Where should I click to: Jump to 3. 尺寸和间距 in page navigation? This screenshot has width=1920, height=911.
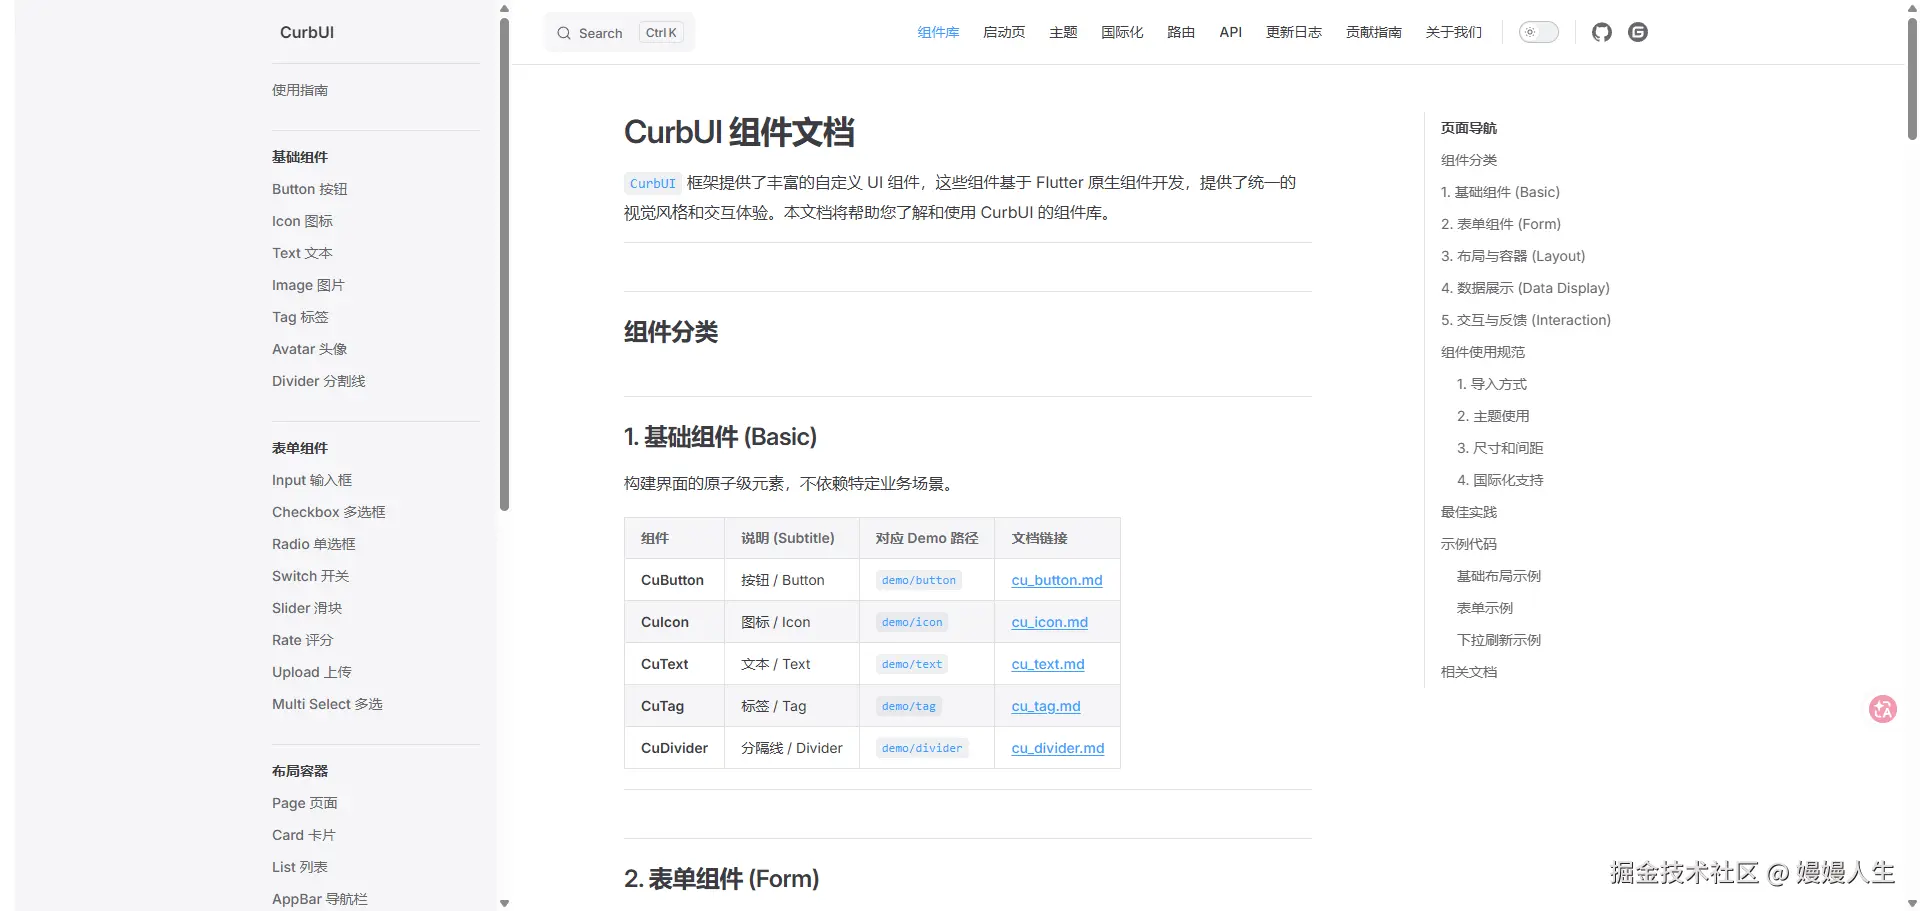pyautogui.click(x=1500, y=448)
